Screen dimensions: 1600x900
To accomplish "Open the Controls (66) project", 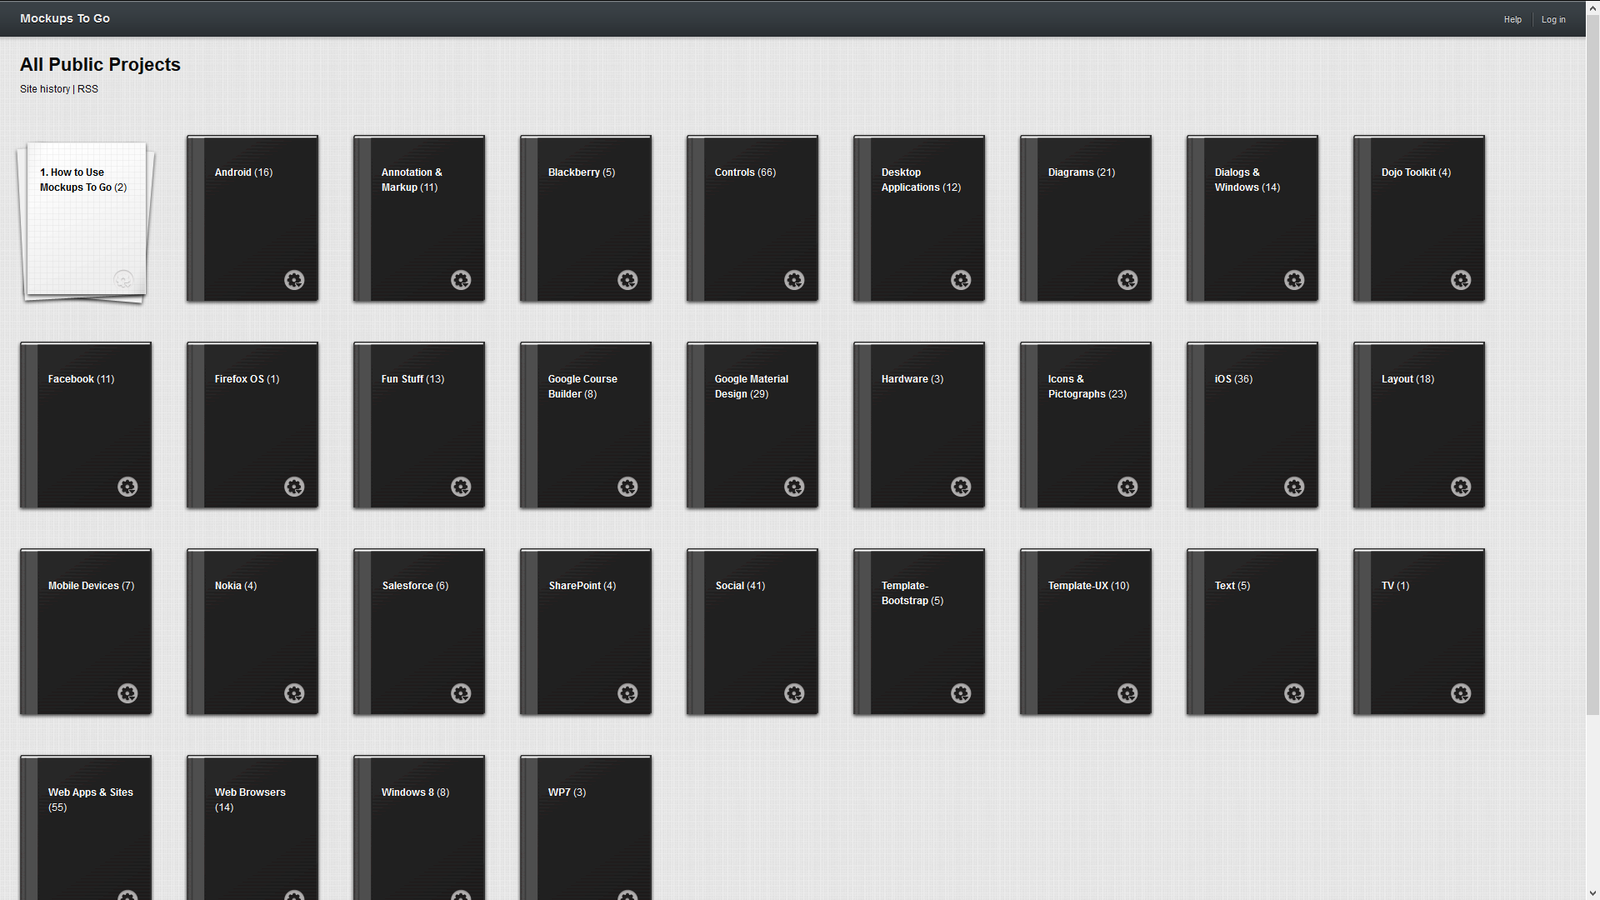I will [x=752, y=218].
